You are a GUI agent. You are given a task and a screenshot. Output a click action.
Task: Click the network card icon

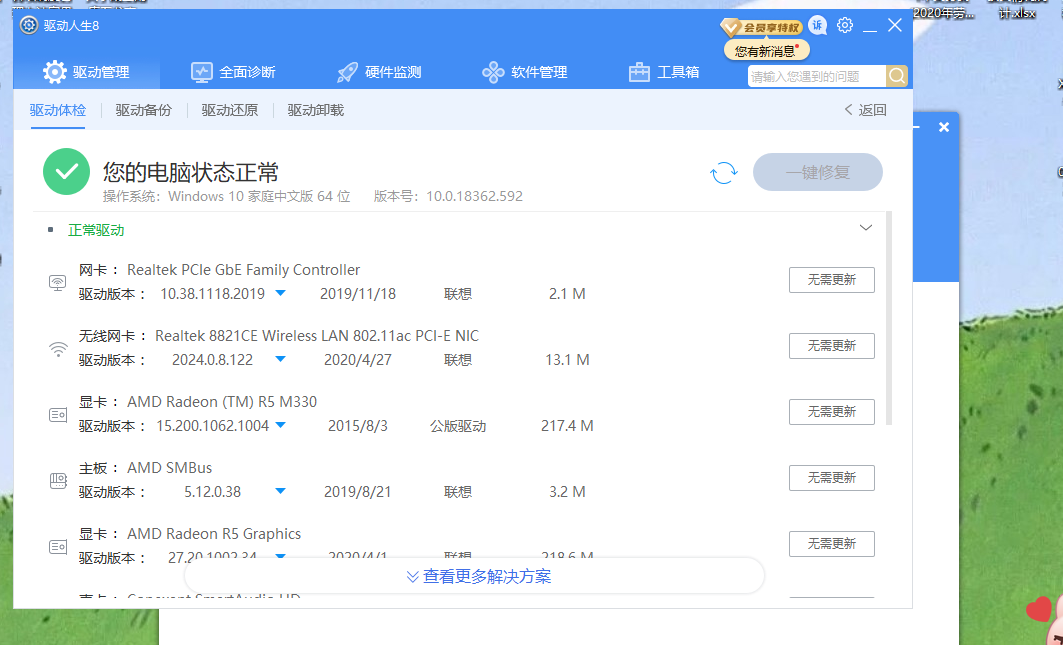(x=58, y=282)
